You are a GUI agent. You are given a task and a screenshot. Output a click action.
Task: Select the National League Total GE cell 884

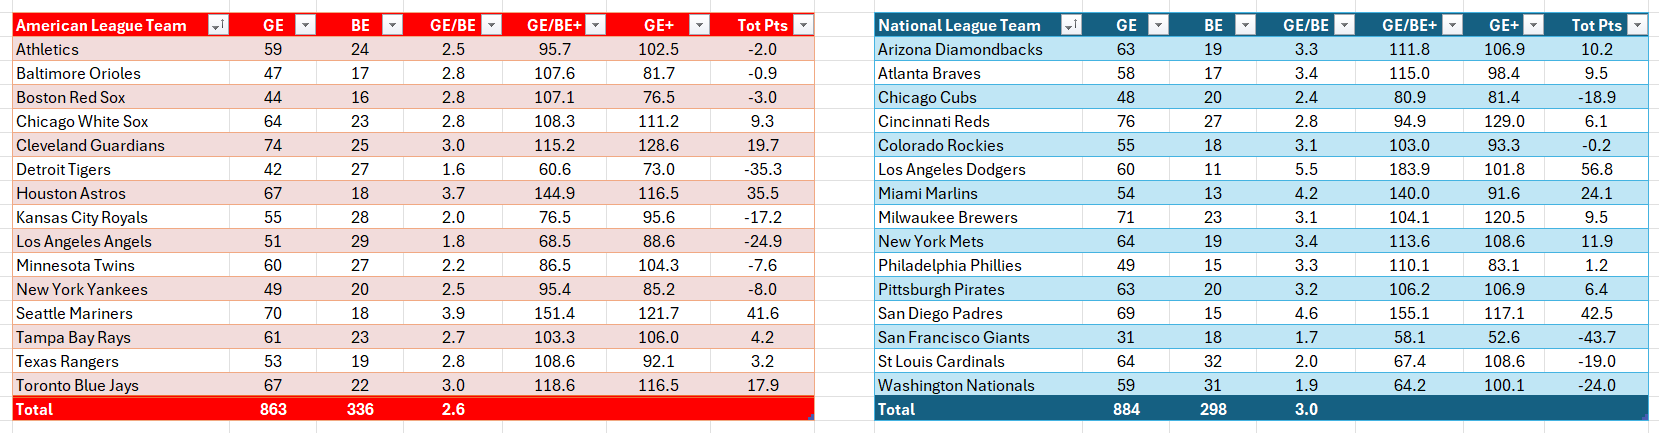point(1126,409)
